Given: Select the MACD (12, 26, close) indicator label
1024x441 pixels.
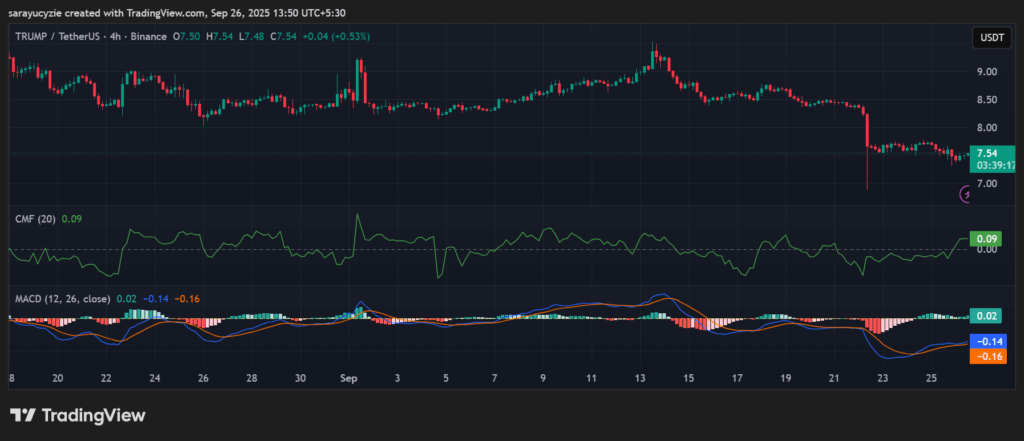Looking at the screenshot, I should click(60, 298).
